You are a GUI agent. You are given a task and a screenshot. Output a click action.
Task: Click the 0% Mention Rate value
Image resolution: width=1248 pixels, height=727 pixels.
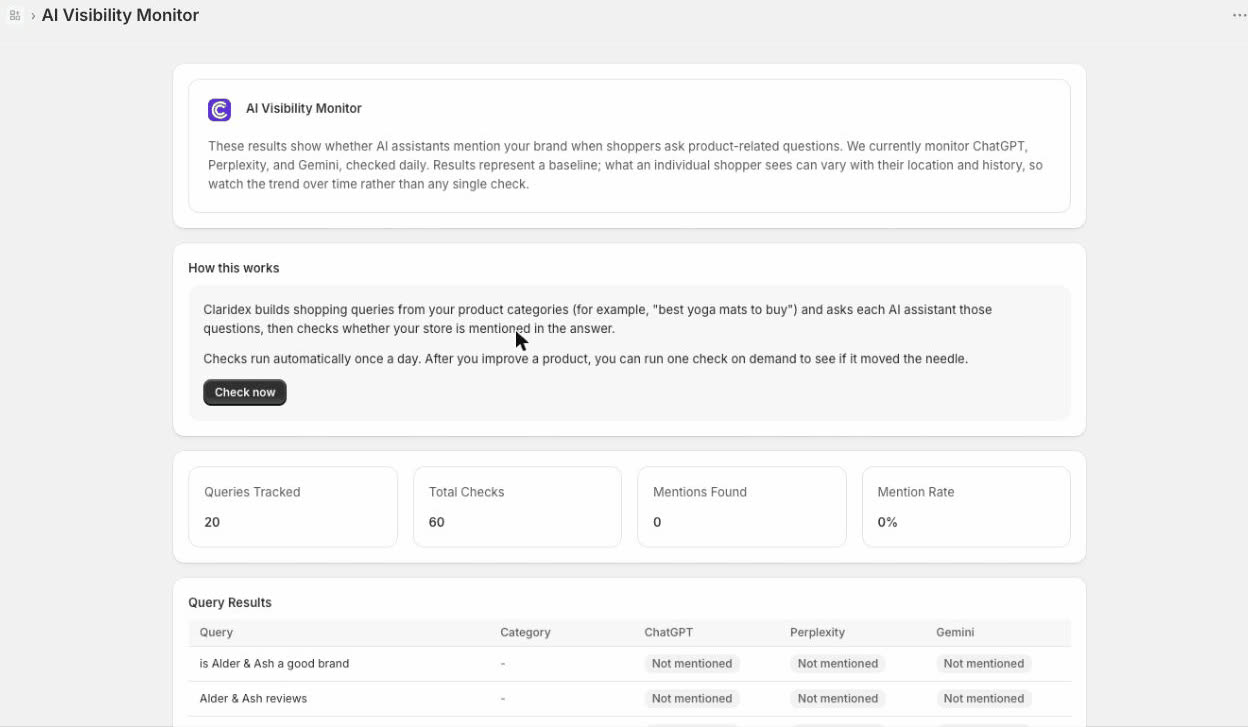pyautogui.click(x=887, y=522)
